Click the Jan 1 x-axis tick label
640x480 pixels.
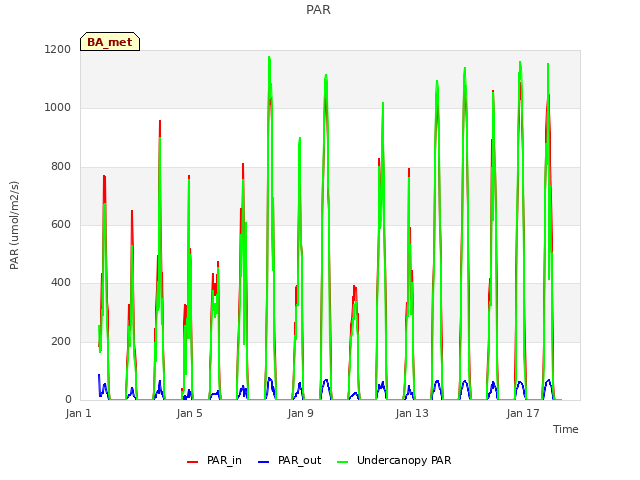78,413
